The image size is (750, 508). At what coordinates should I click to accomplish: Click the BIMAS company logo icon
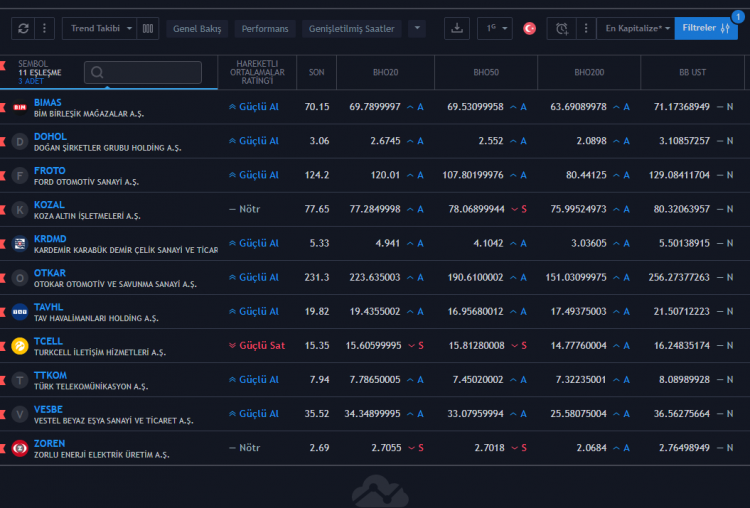[x=20, y=107]
